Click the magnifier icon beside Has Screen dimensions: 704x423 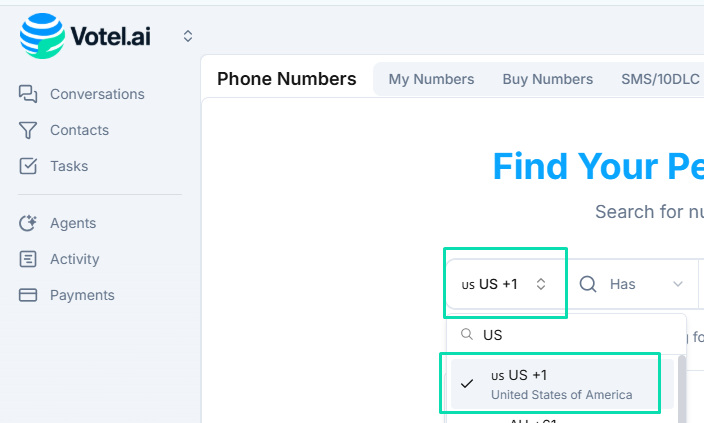tap(588, 284)
